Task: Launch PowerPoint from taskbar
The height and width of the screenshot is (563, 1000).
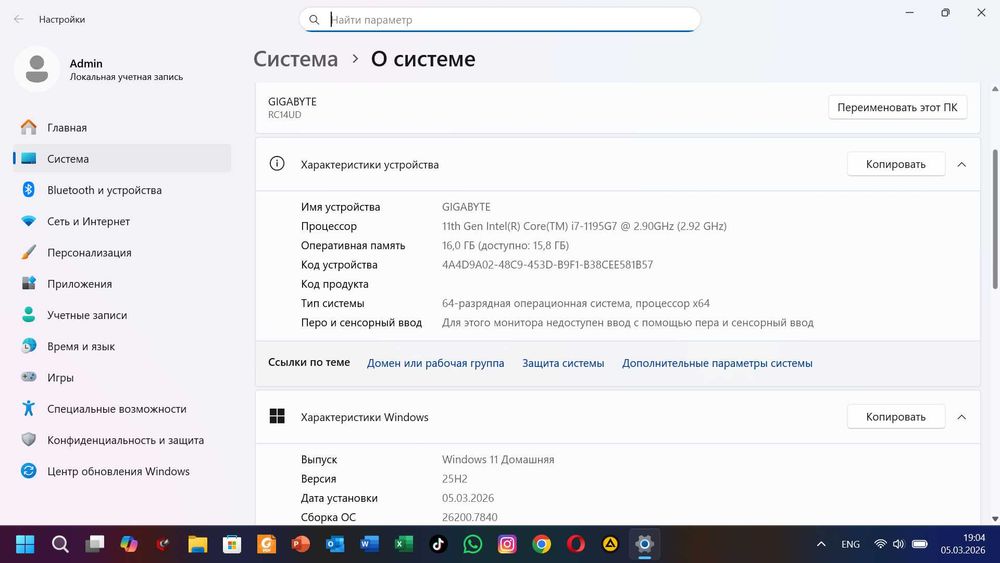Action: pyautogui.click(x=300, y=544)
